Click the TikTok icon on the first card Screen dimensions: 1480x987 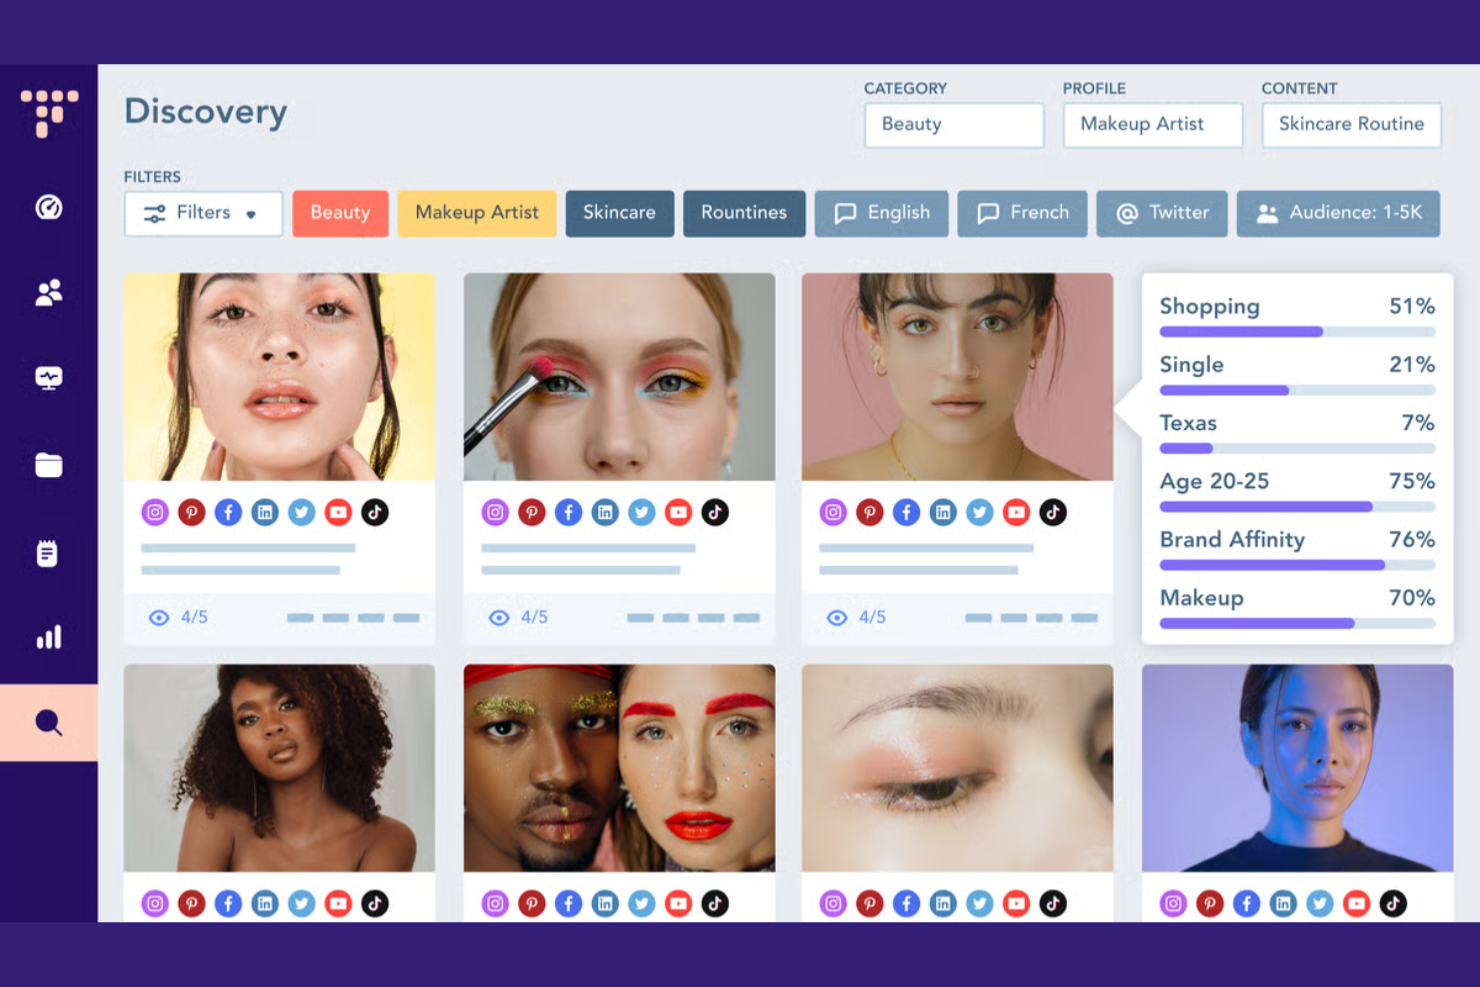[x=375, y=512]
